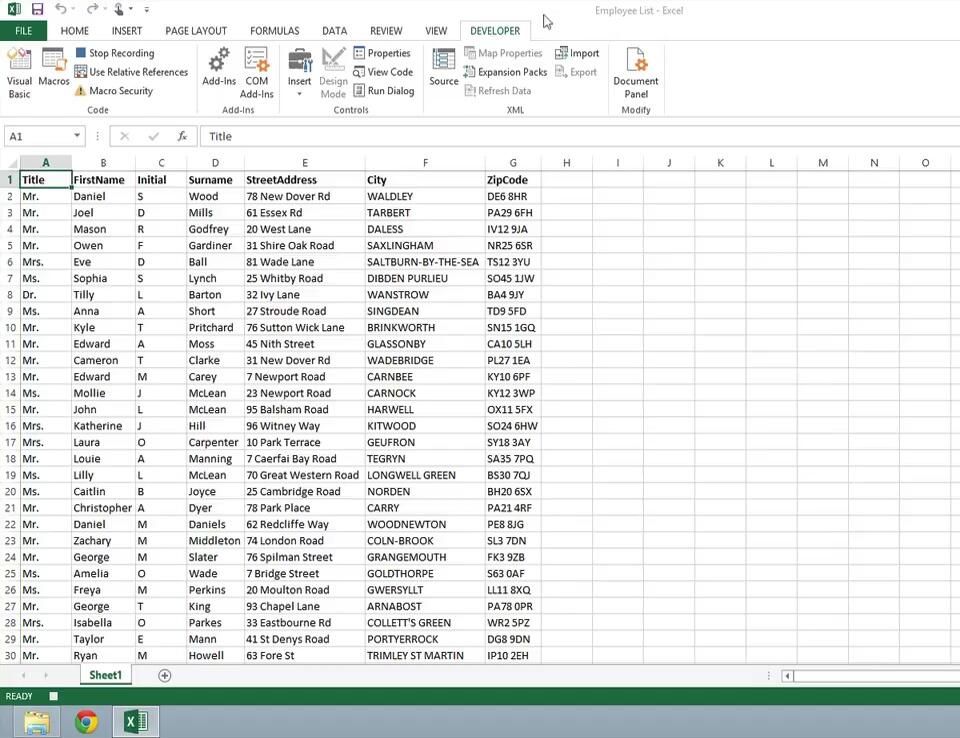Select the cell with surname Middleton
Screen dimensions: 960x738
click(216, 541)
